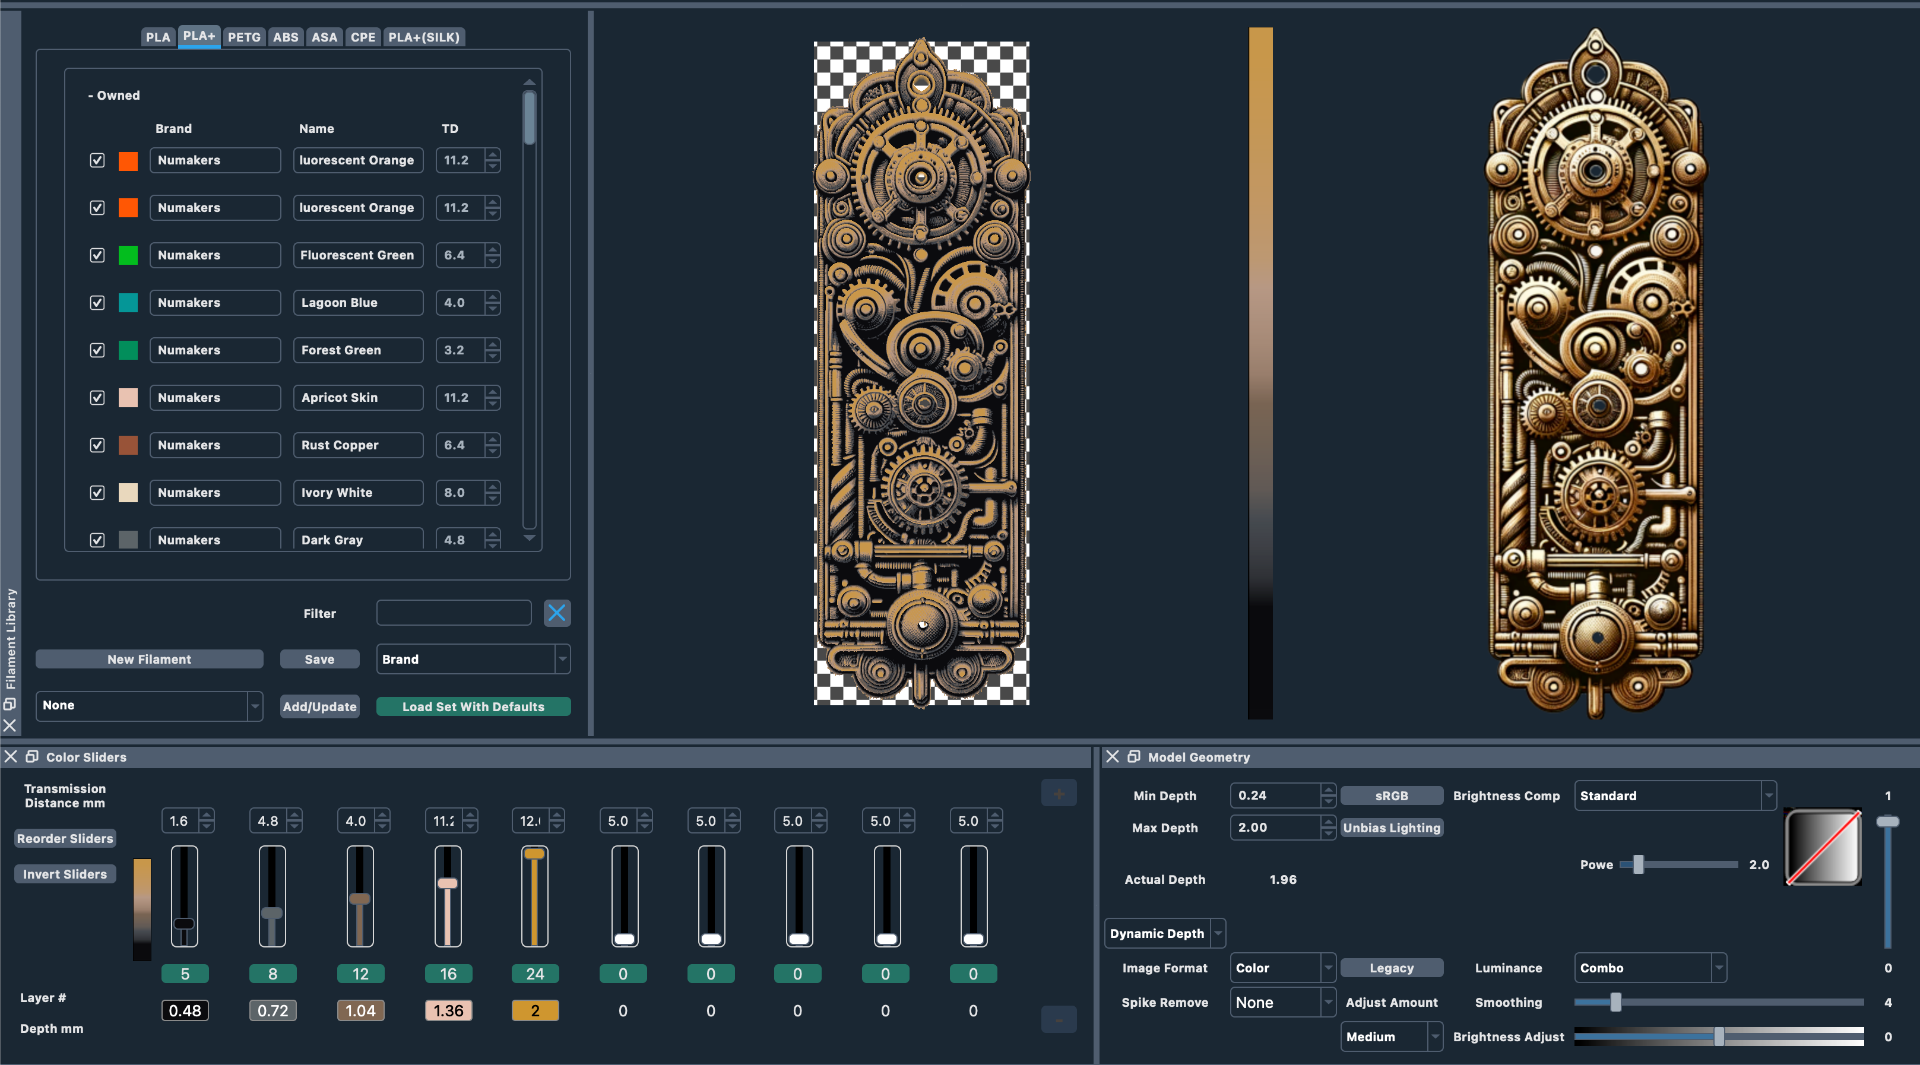The width and height of the screenshot is (1920, 1065).
Task: Switch to the CPE tab
Action: click(x=363, y=37)
